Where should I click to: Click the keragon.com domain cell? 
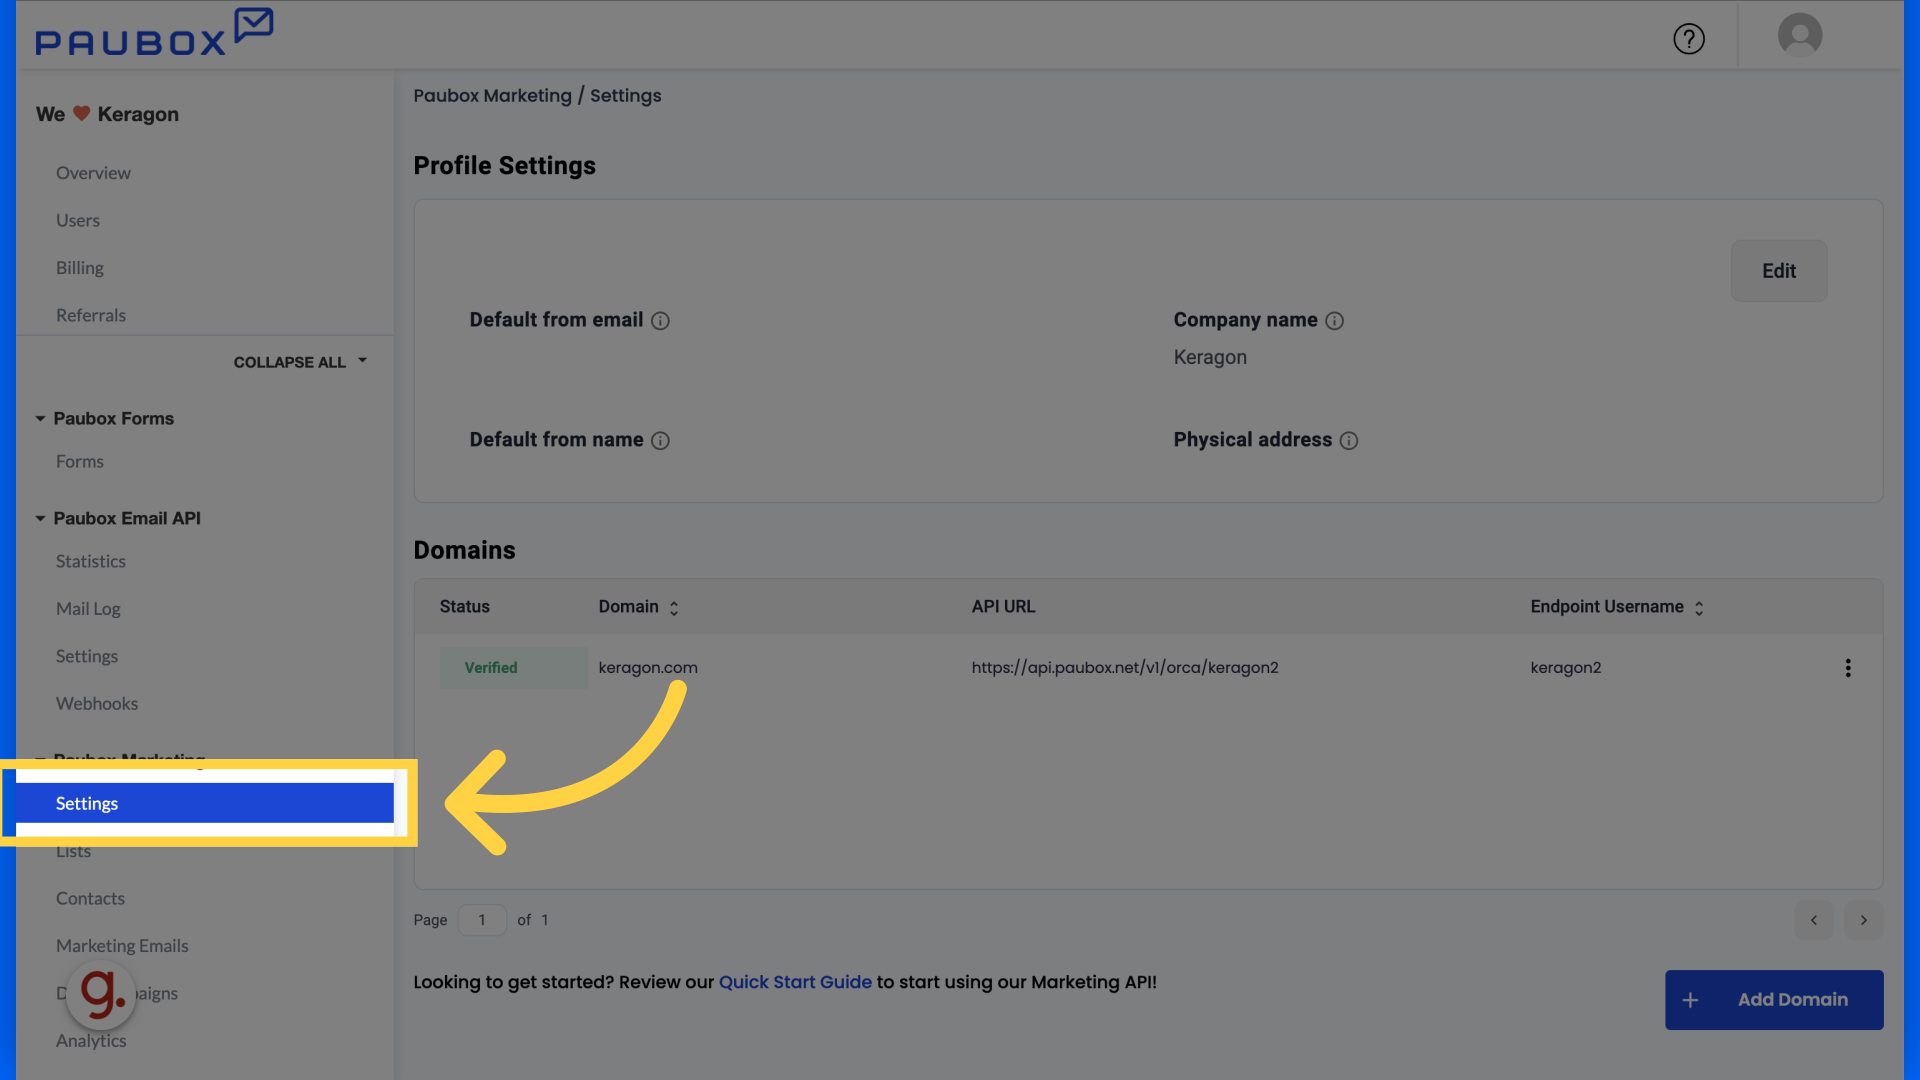coord(648,668)
